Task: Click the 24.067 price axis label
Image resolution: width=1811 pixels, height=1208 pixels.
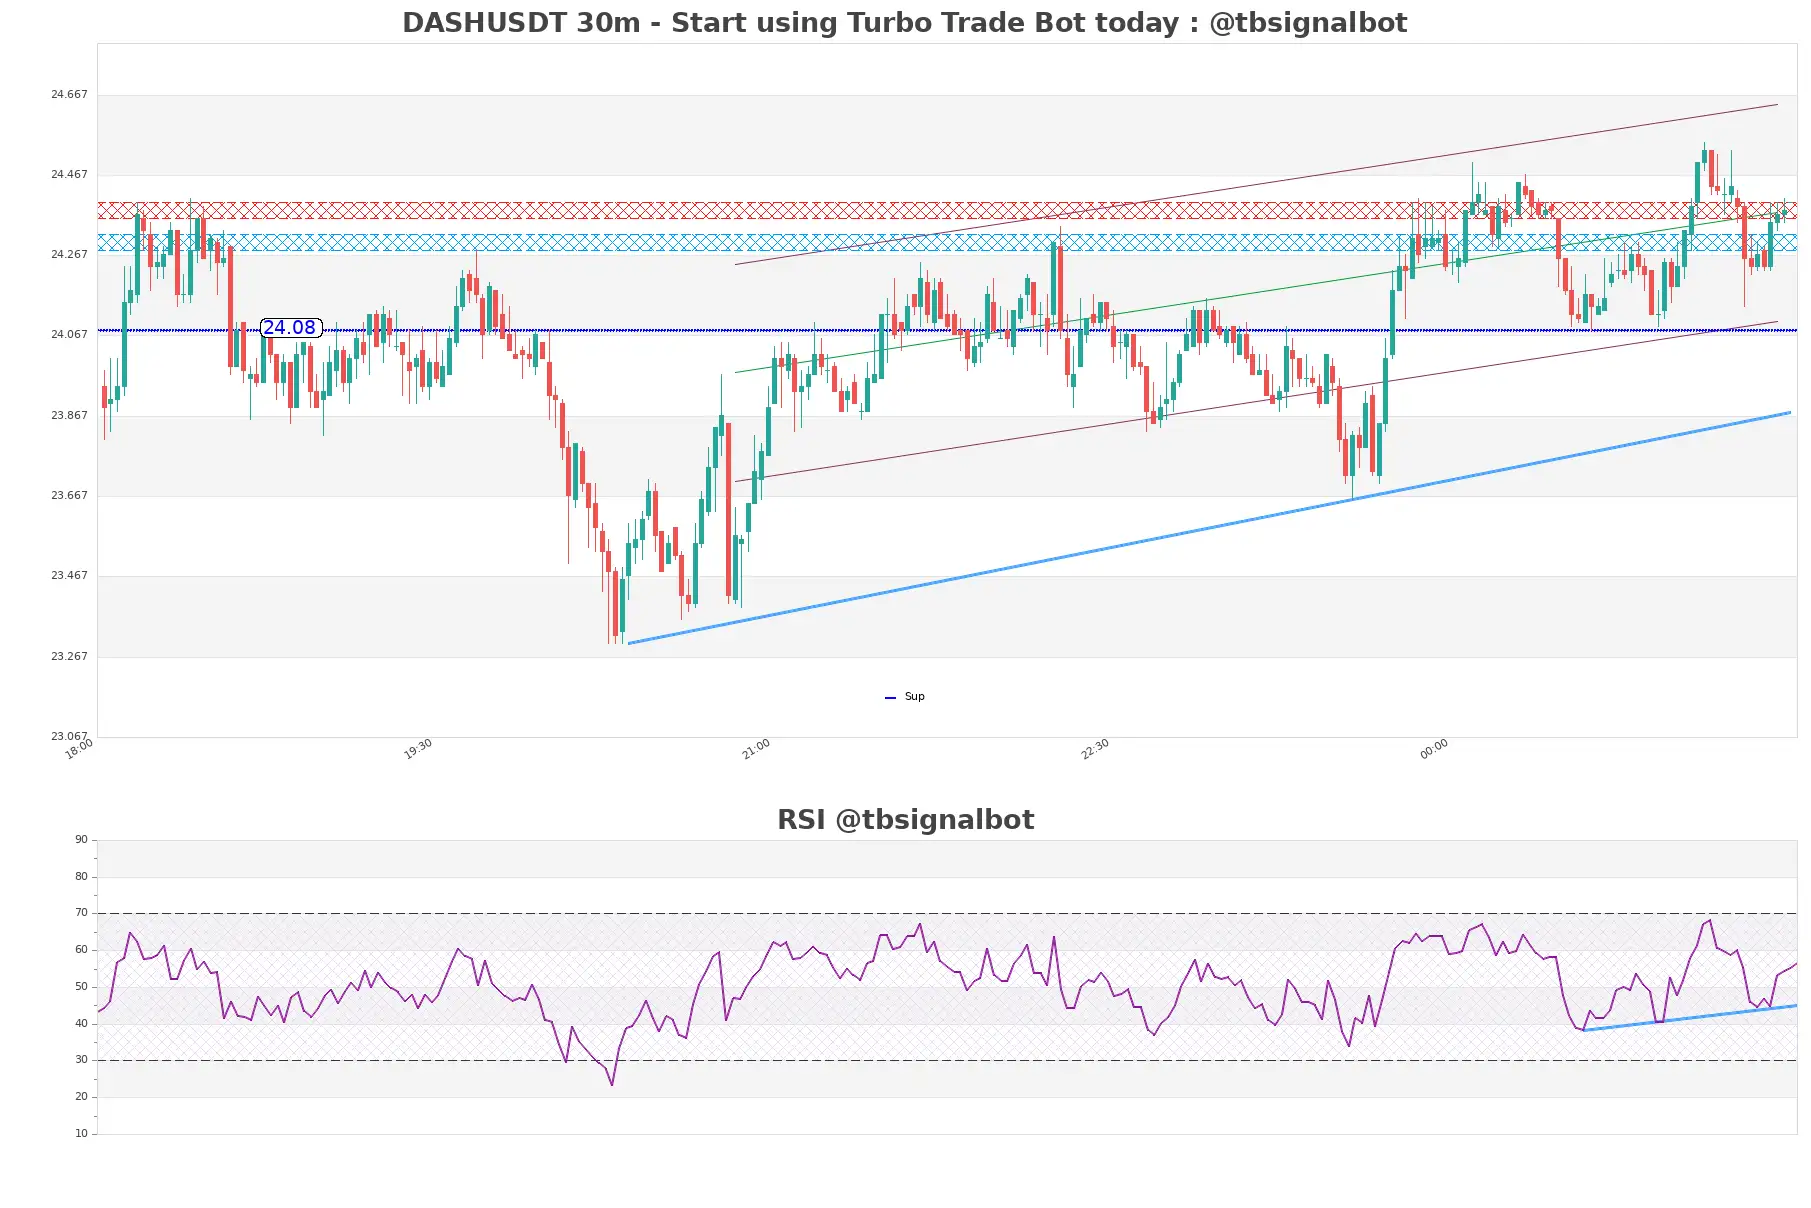Action: (x=69, y=335)
